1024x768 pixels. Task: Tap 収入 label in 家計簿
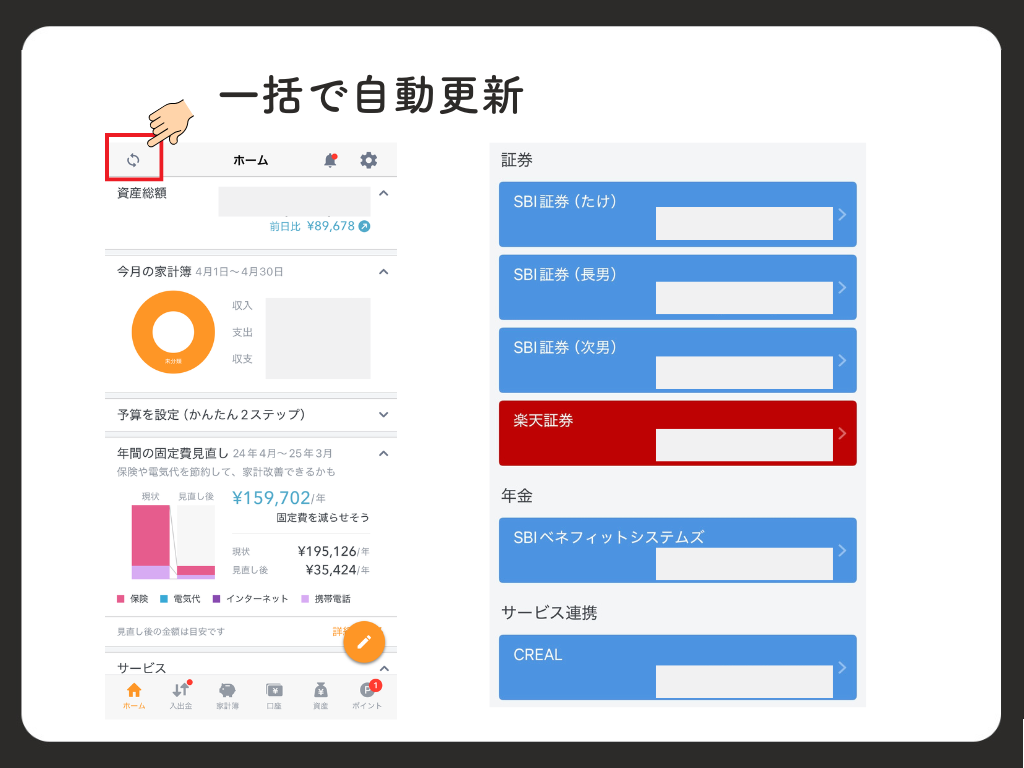point(242,306)
